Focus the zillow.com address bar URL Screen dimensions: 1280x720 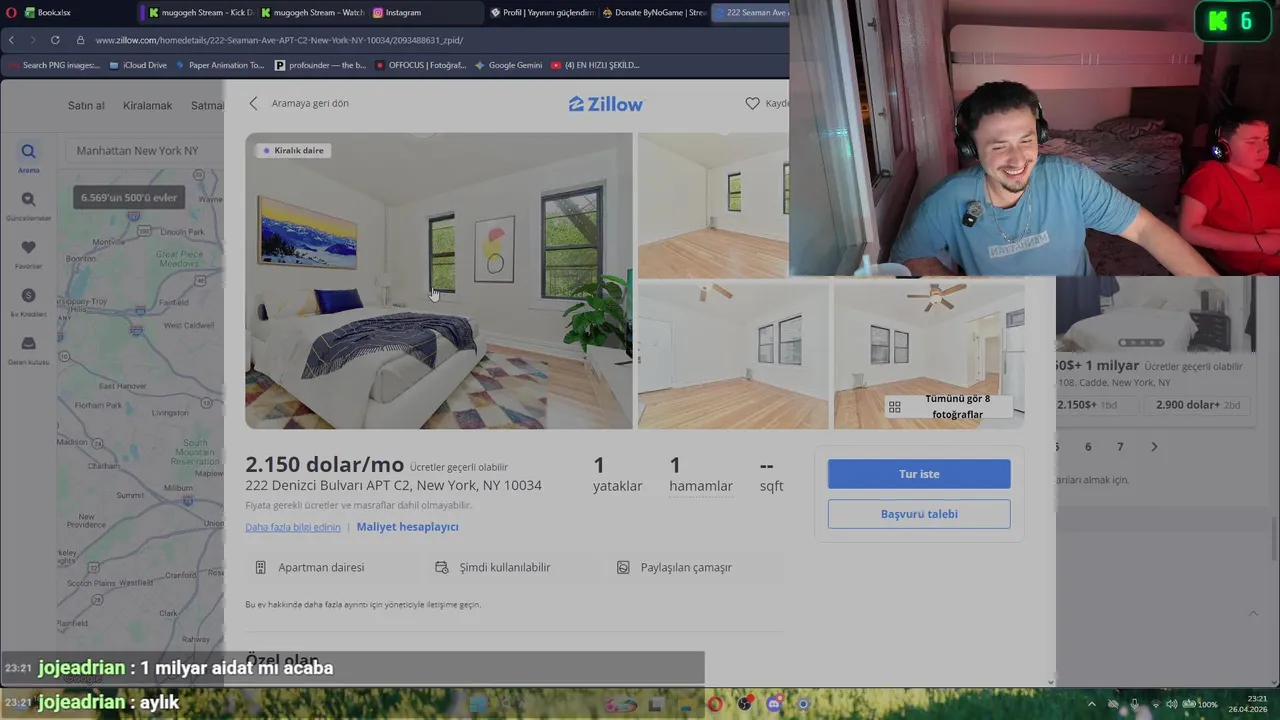[x=279, y=40]
